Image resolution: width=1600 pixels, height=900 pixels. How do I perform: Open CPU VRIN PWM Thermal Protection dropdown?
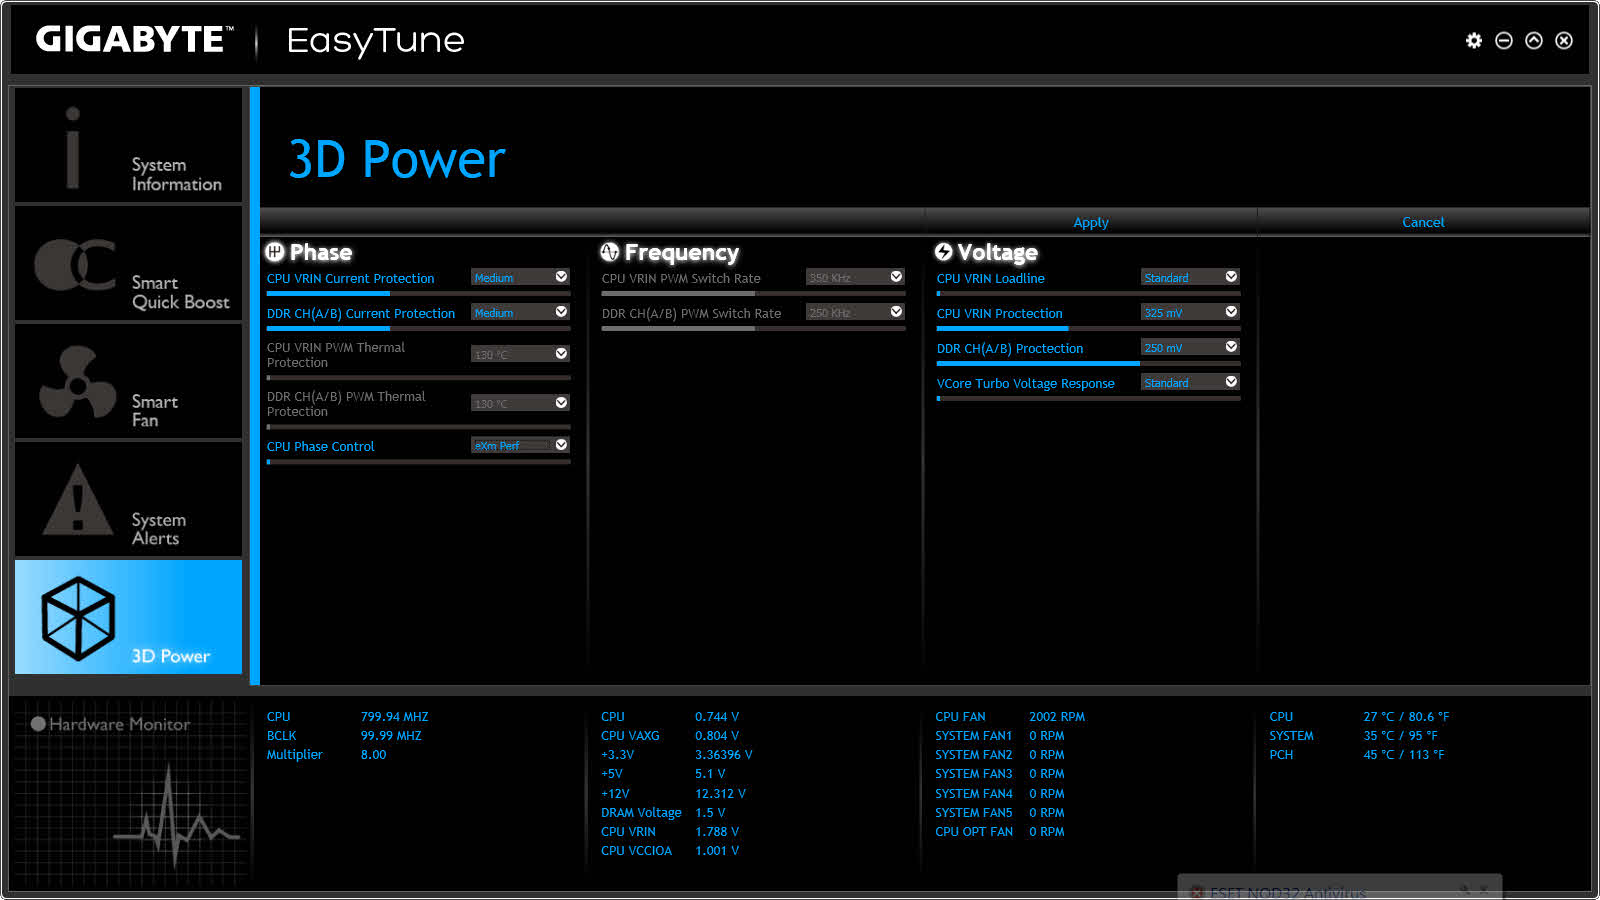pyautogui.click(x=520, y=354)
